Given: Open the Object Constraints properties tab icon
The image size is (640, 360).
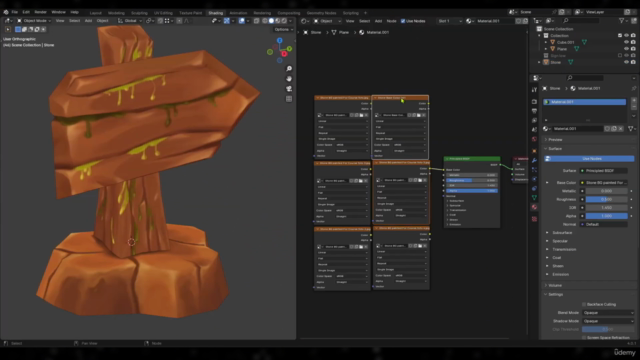Looking at the screenshot, I should 534,189.
